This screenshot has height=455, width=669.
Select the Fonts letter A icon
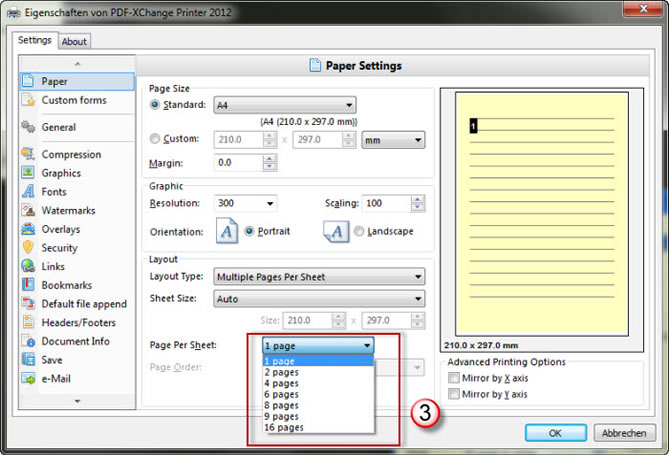click(x=28, y=191)
